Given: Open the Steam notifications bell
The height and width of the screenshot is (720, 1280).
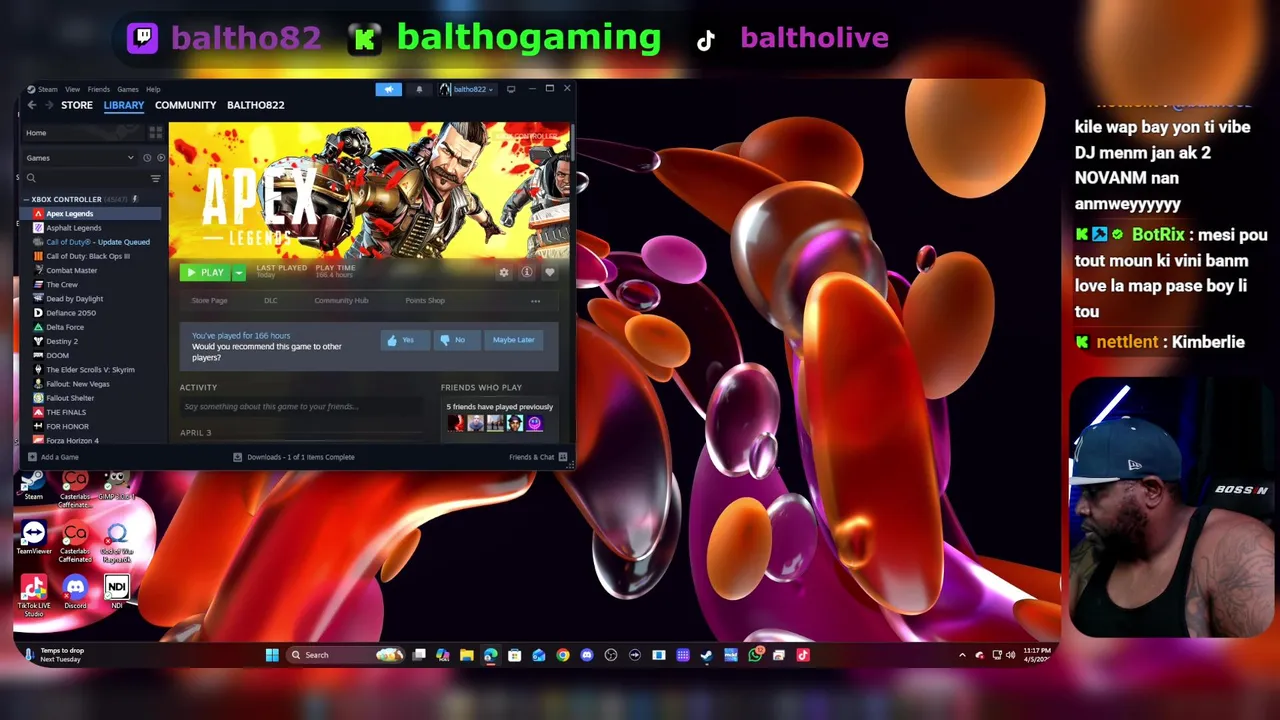Looking at the screenshot, I should (419, 89).
